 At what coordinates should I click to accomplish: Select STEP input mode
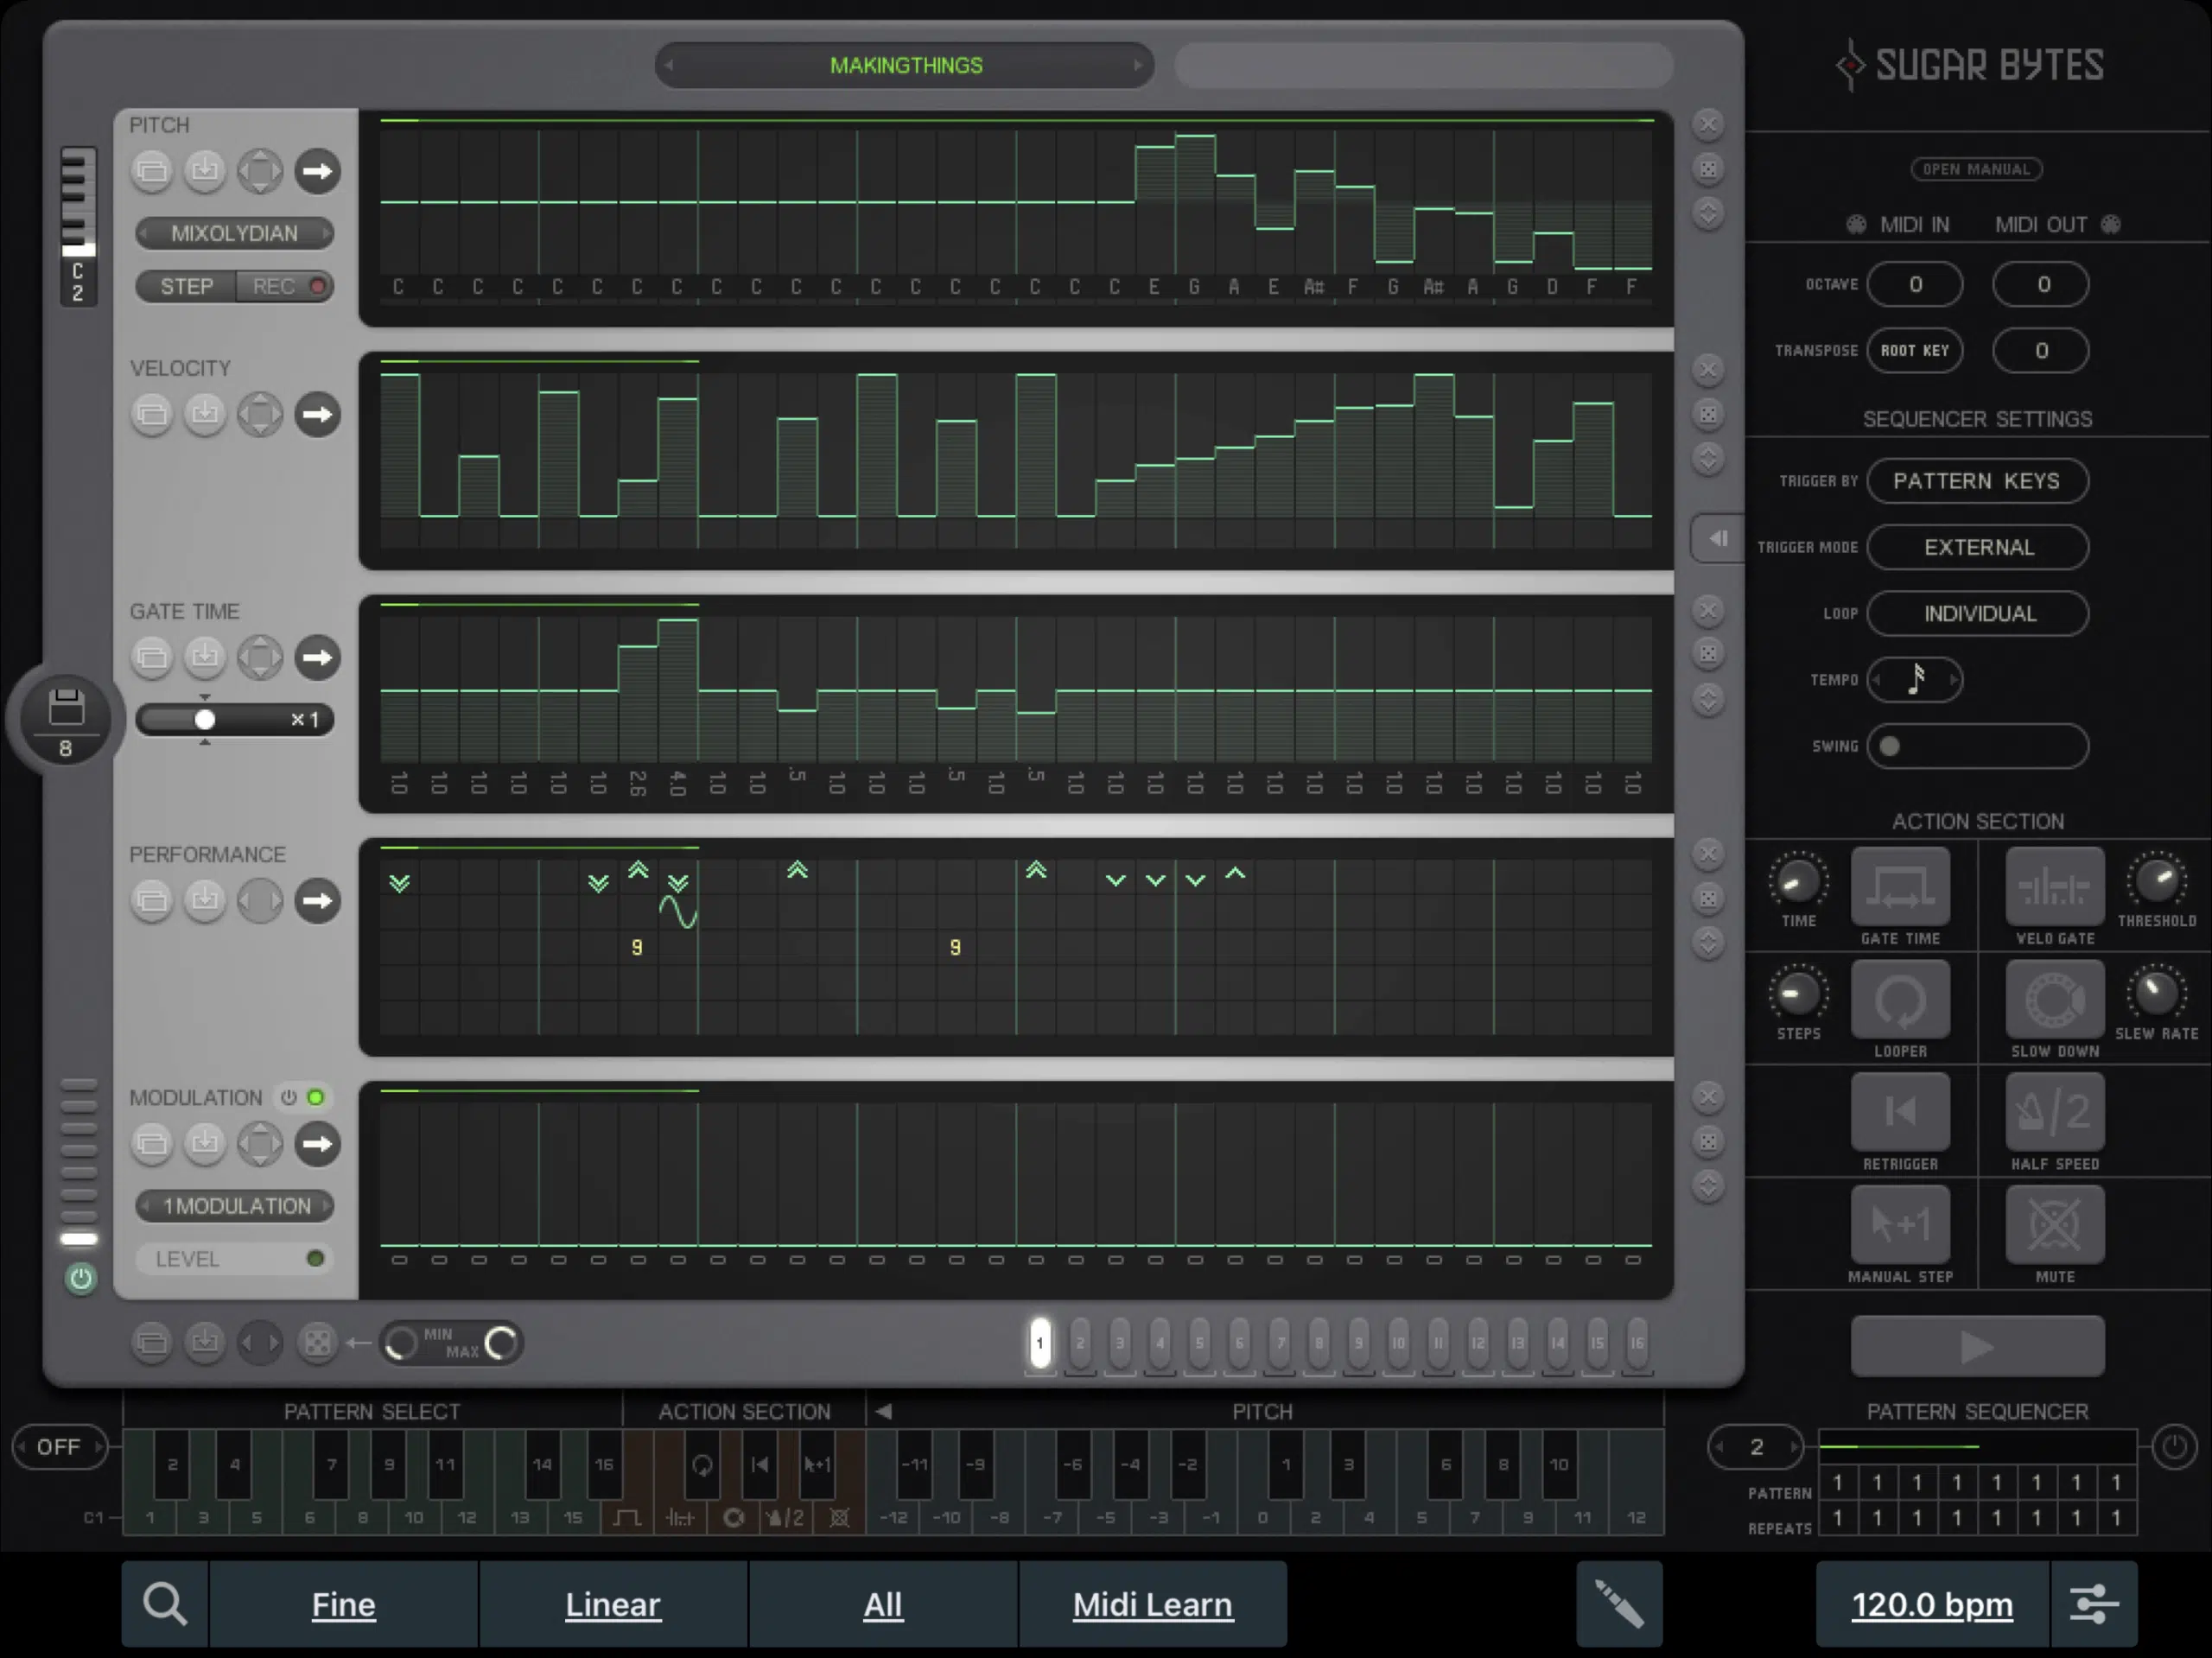click(x=187, y=287)
